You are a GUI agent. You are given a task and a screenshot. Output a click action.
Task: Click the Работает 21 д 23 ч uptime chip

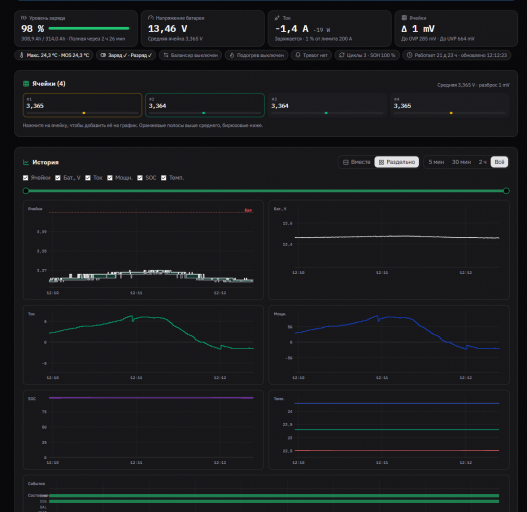457,55
